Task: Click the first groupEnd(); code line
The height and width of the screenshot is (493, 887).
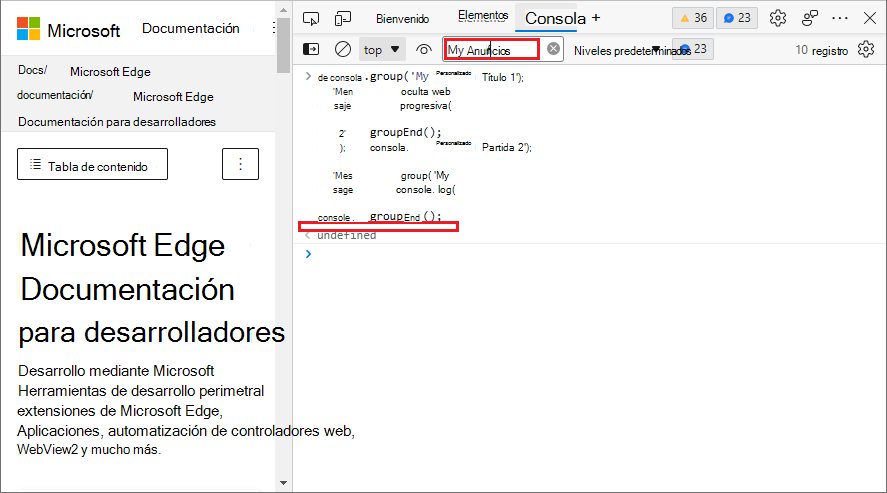Action: pyautogui.click(x=406, y=132)
